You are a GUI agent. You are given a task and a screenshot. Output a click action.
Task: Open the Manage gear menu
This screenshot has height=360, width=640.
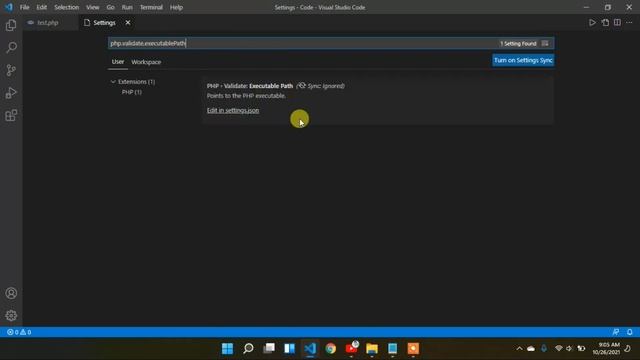click(x=11, y=316)
